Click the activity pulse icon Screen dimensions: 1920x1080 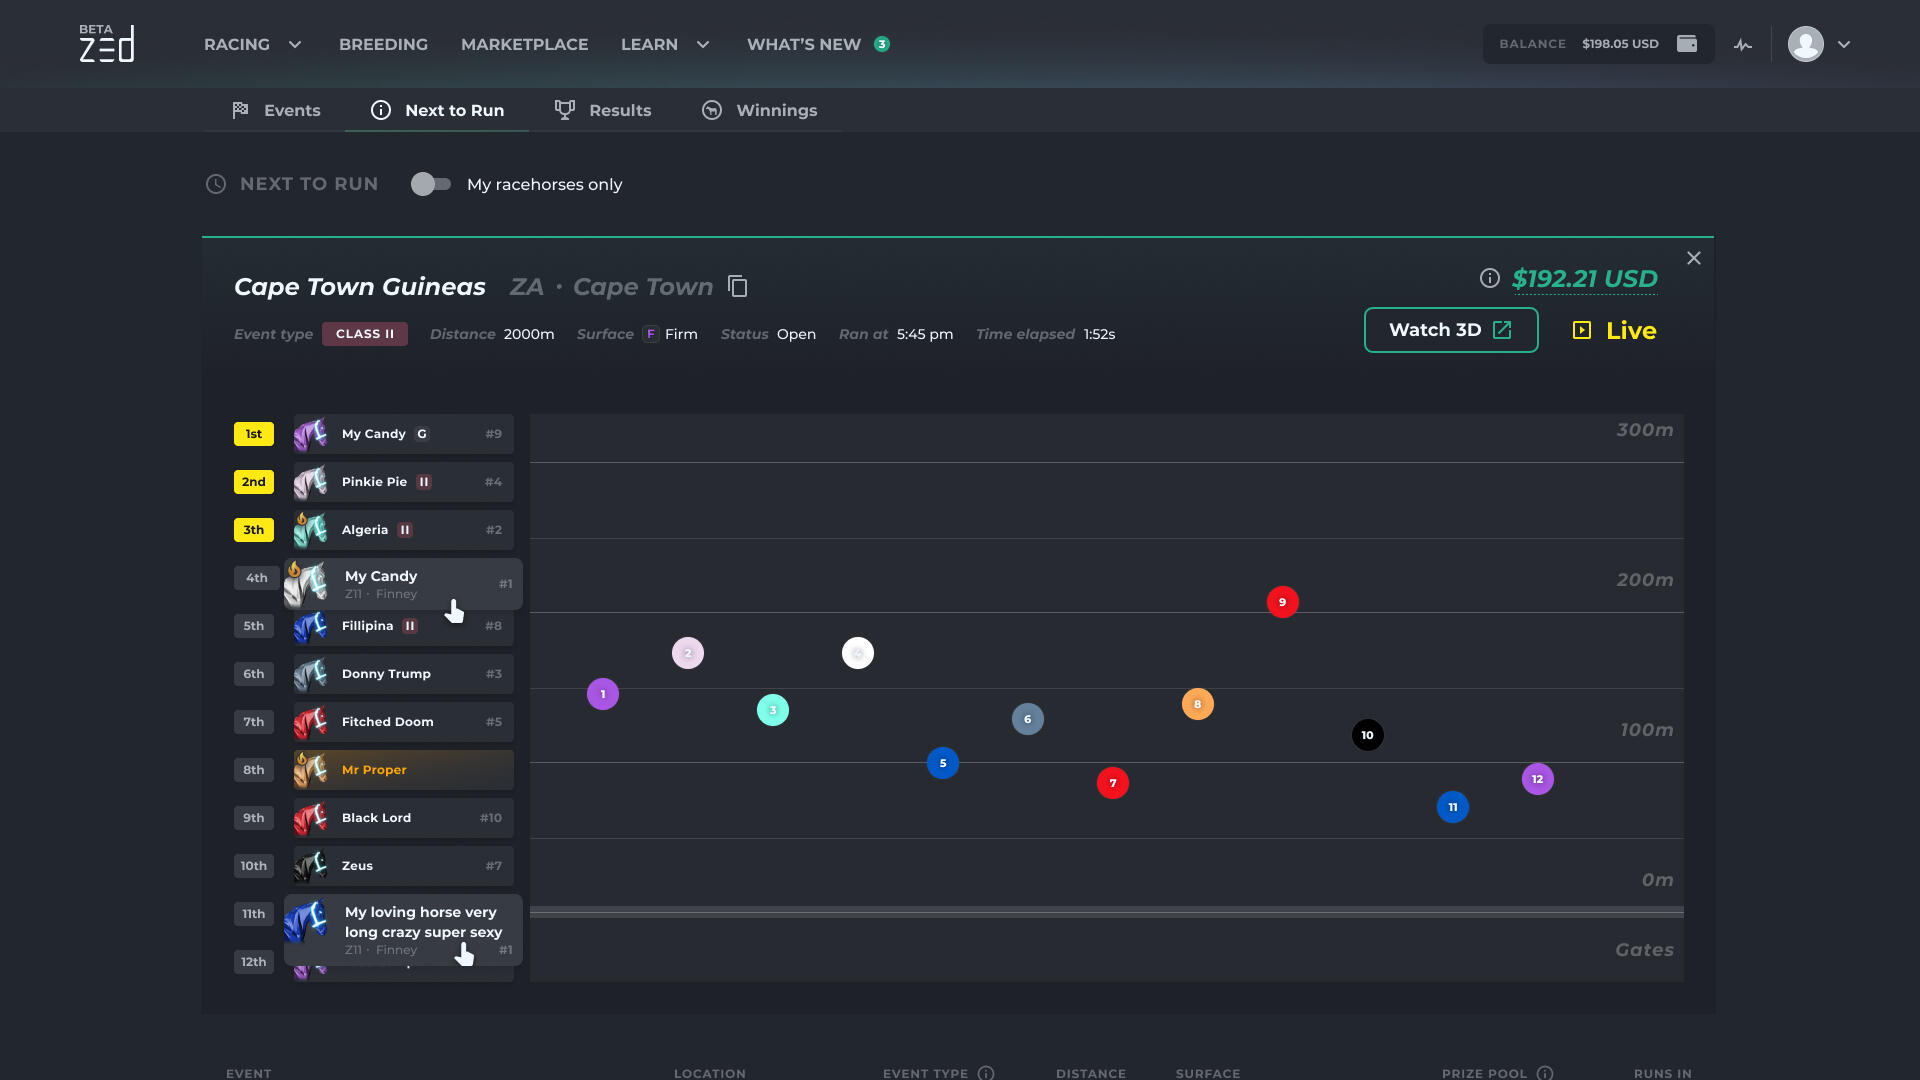point(1743,45)
